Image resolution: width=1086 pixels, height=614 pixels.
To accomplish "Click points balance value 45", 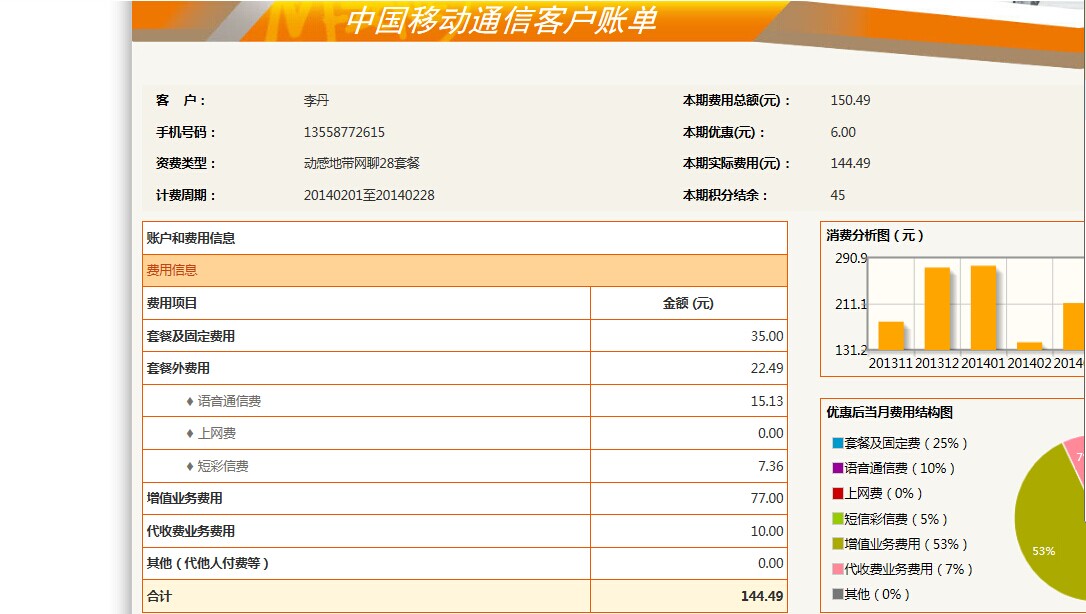I will pos(837,195).
